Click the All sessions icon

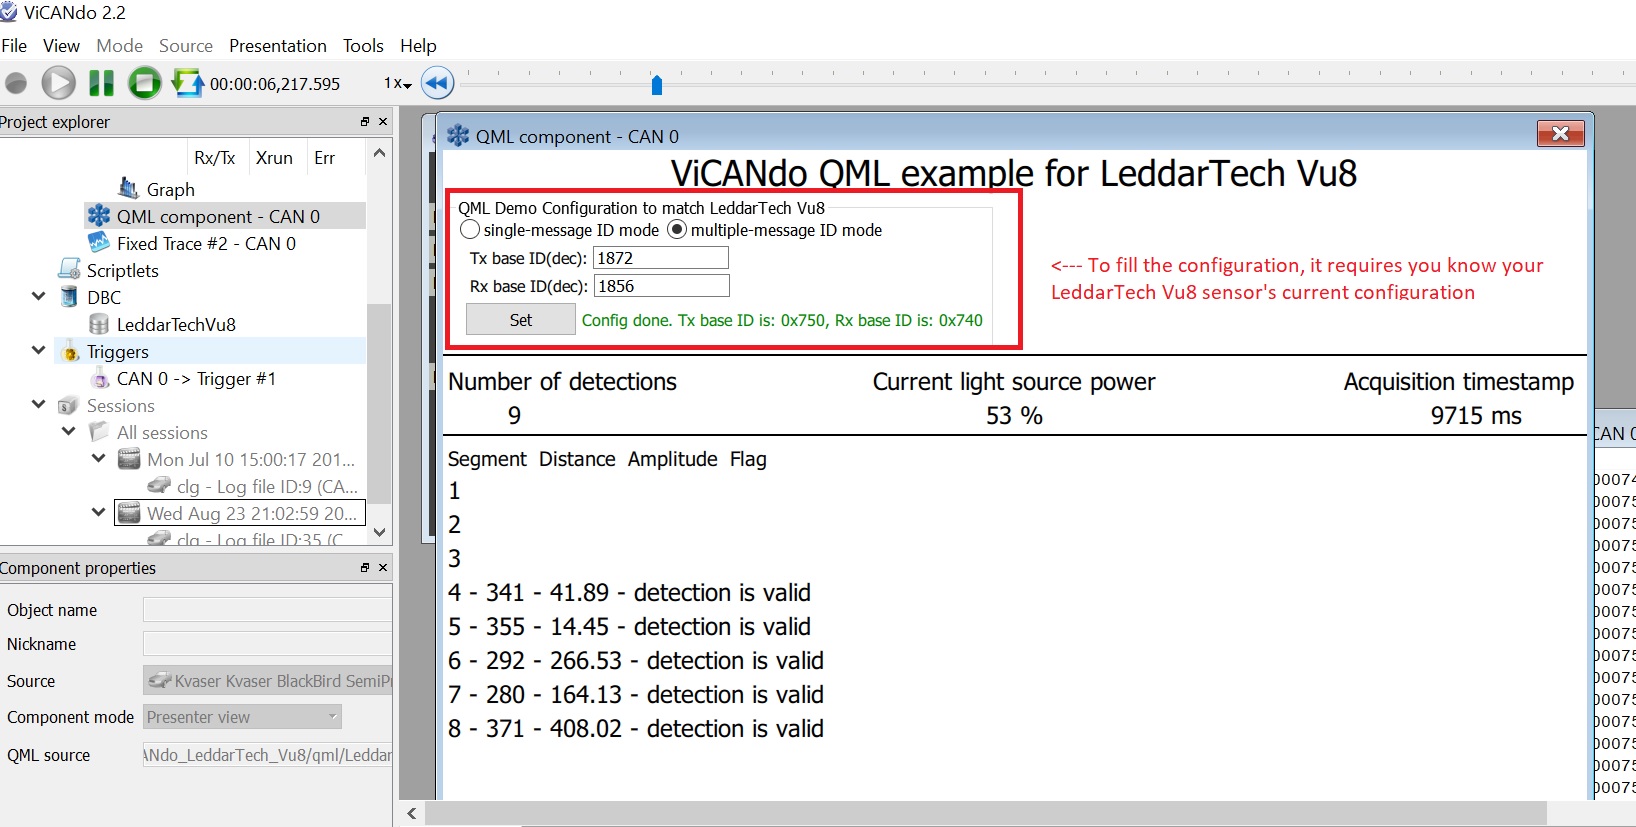pos(98,432)
